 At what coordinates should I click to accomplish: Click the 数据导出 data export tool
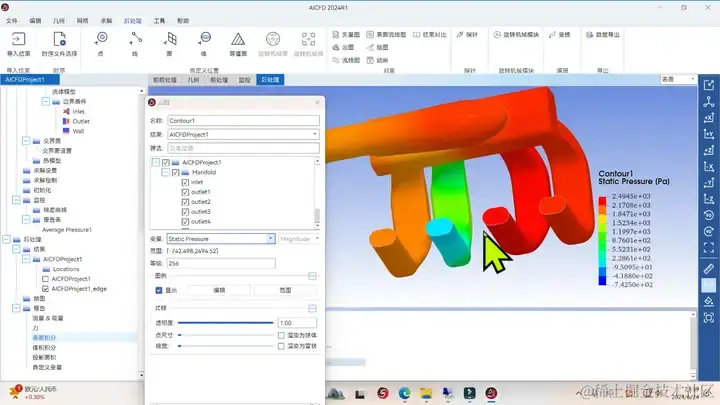point(603,34)
